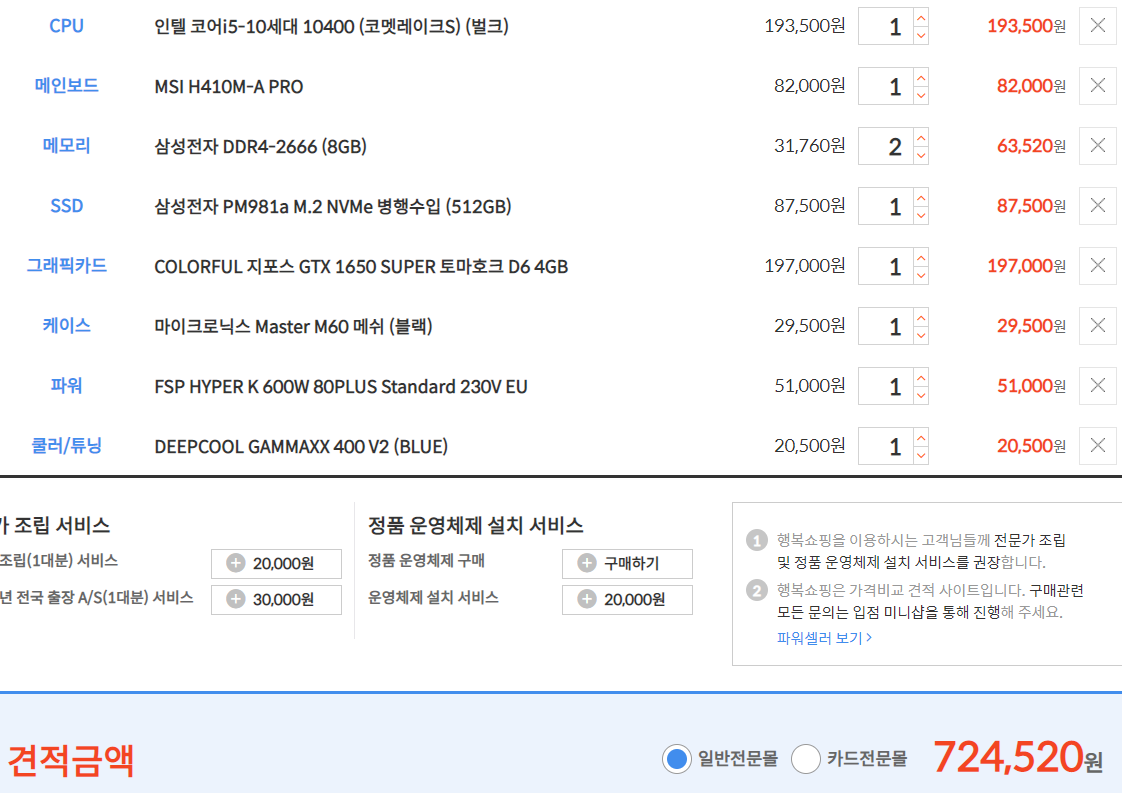Click CPU quantity input field

click(x=886, y=26)
